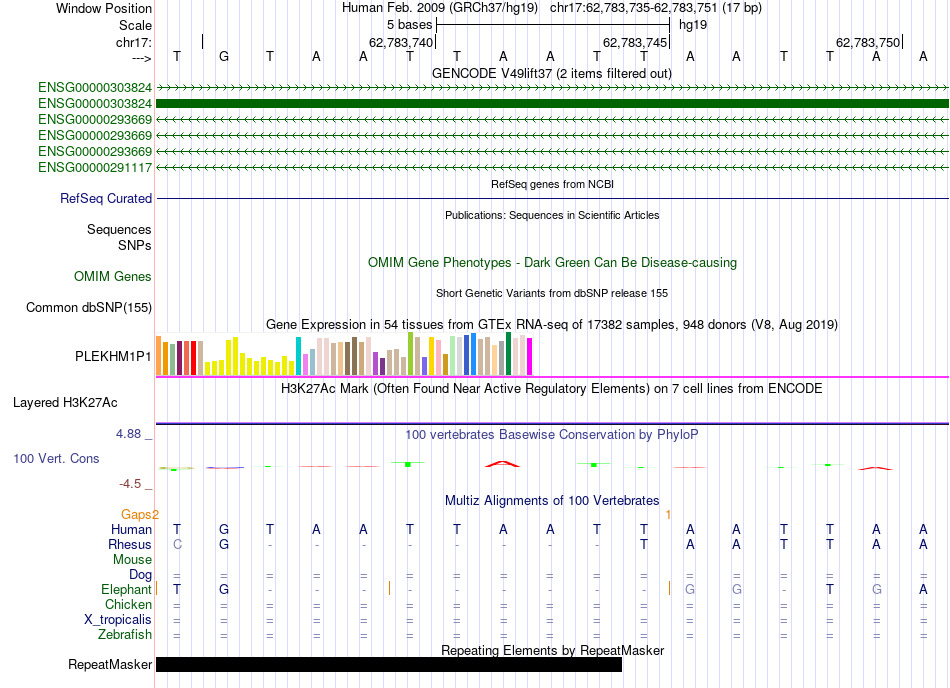This screenshot has height=688, width=950.
Task: Click the cyan bar in GTEx expression chart
Action: pyautogui.click(x=298, y=356)
